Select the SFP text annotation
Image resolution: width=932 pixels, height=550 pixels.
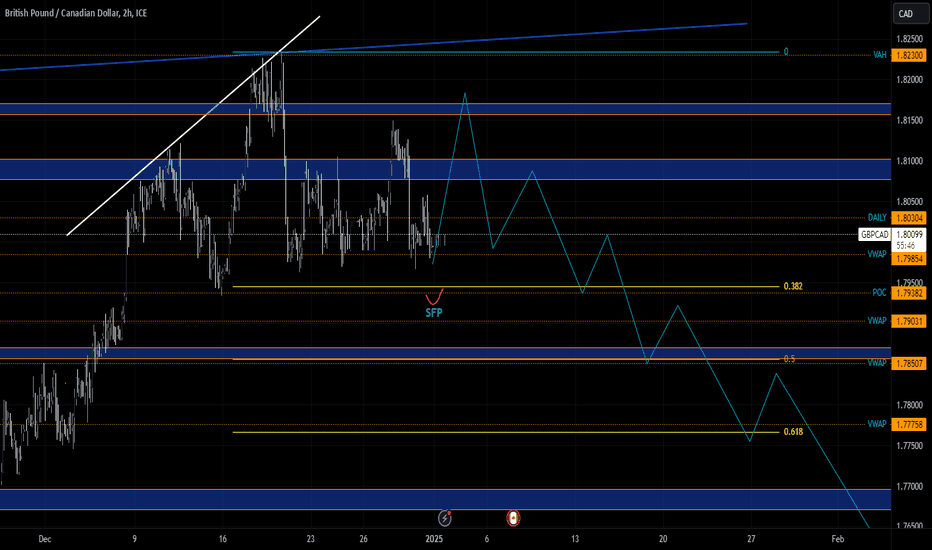tap(434, 313)
